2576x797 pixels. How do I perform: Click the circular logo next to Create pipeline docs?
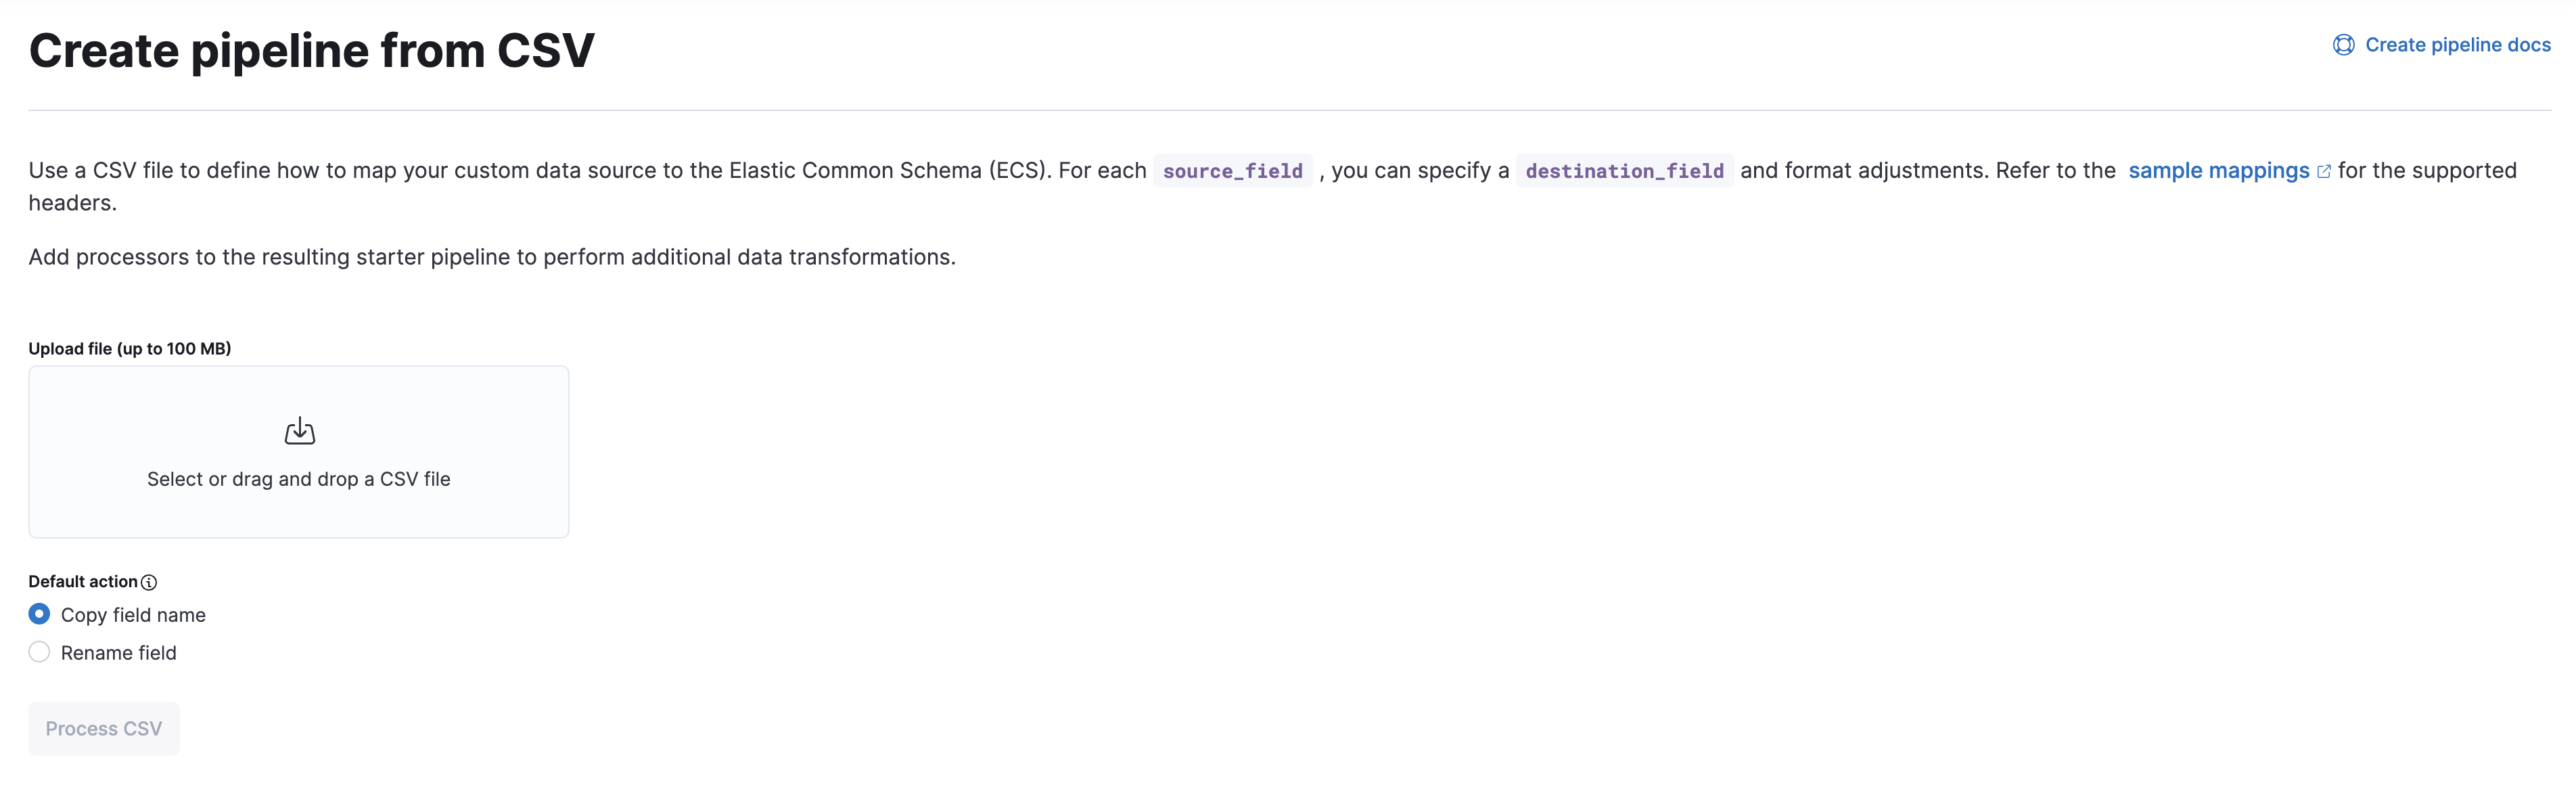(x=2345, y=44)
